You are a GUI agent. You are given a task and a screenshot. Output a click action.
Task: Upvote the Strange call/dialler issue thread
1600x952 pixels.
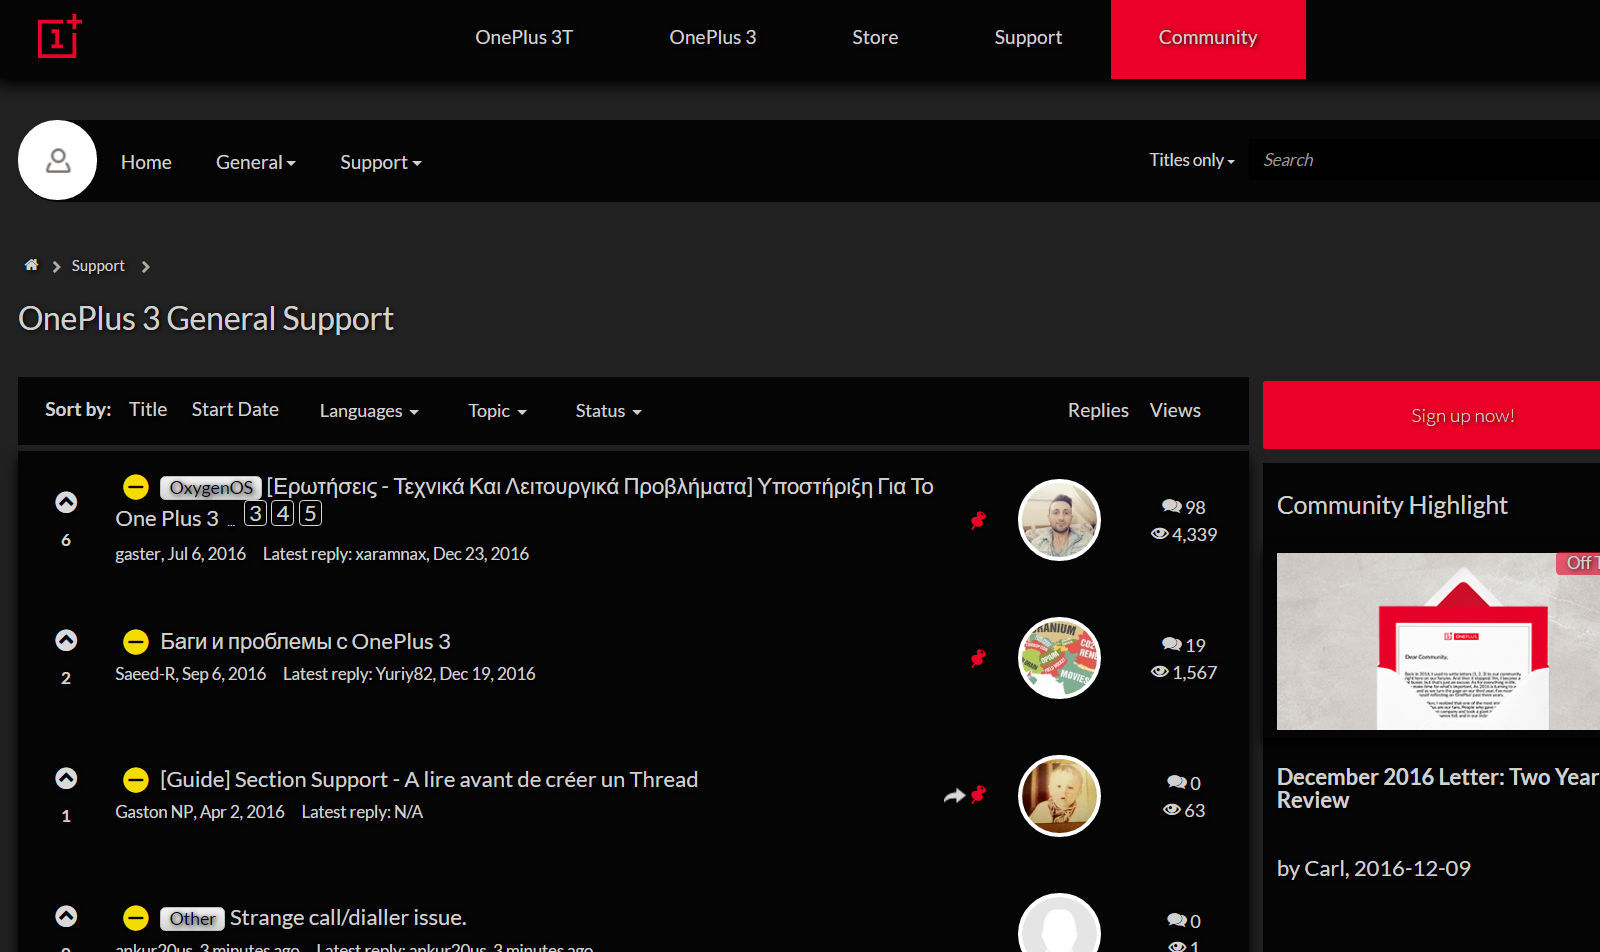(66, 916)
